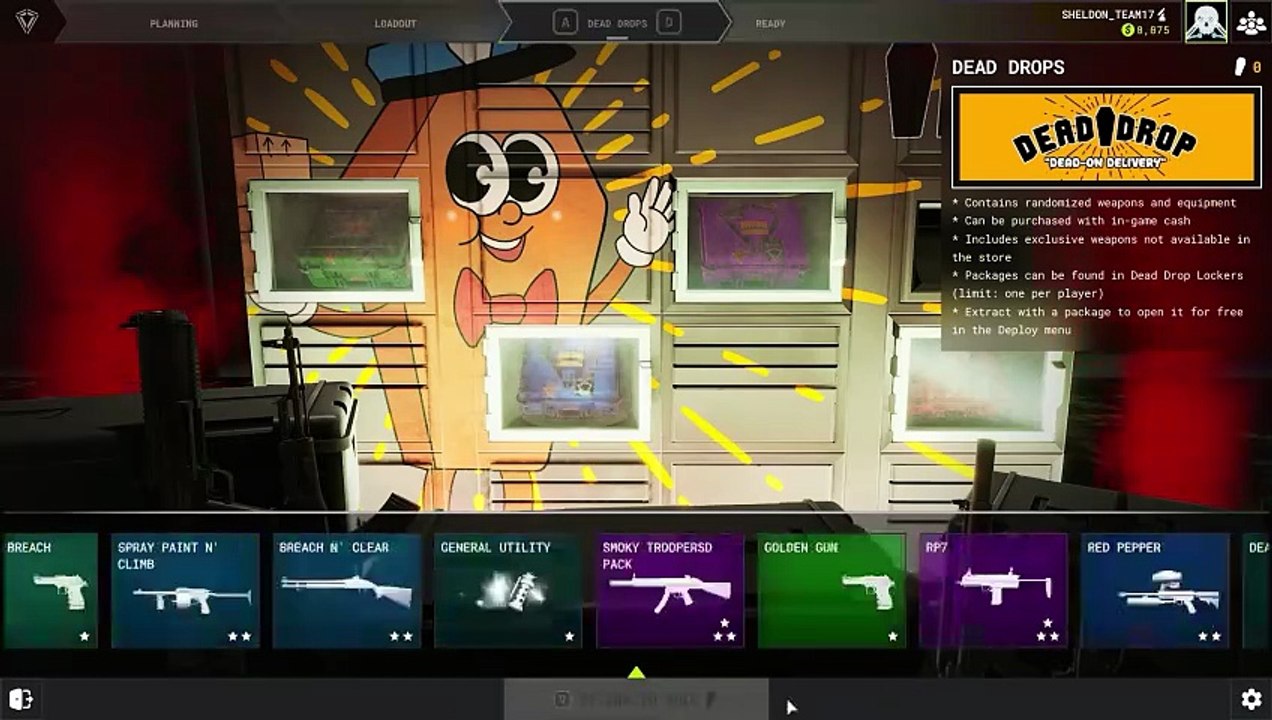Click the Dead Drop banner image
Image resolution: width=1272 pixels, height=720 pixels.
point(1106,138)
